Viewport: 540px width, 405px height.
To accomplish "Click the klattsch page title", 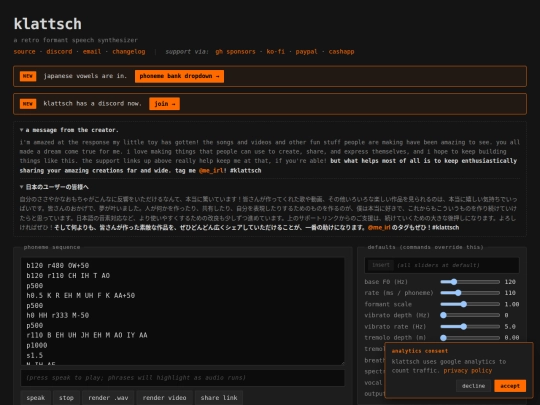I will click(48, 24).
